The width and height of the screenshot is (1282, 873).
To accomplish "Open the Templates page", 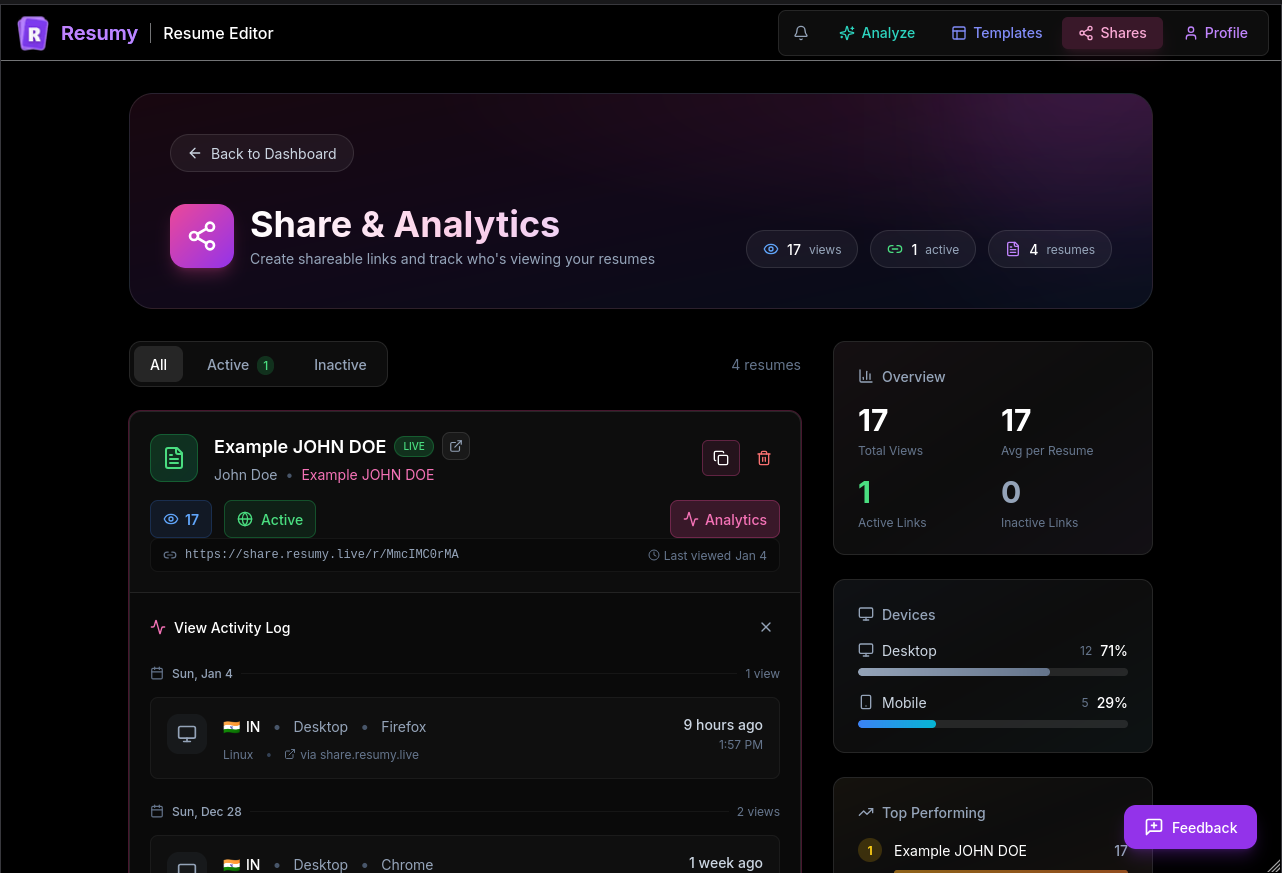I will [x=997, y=33].
